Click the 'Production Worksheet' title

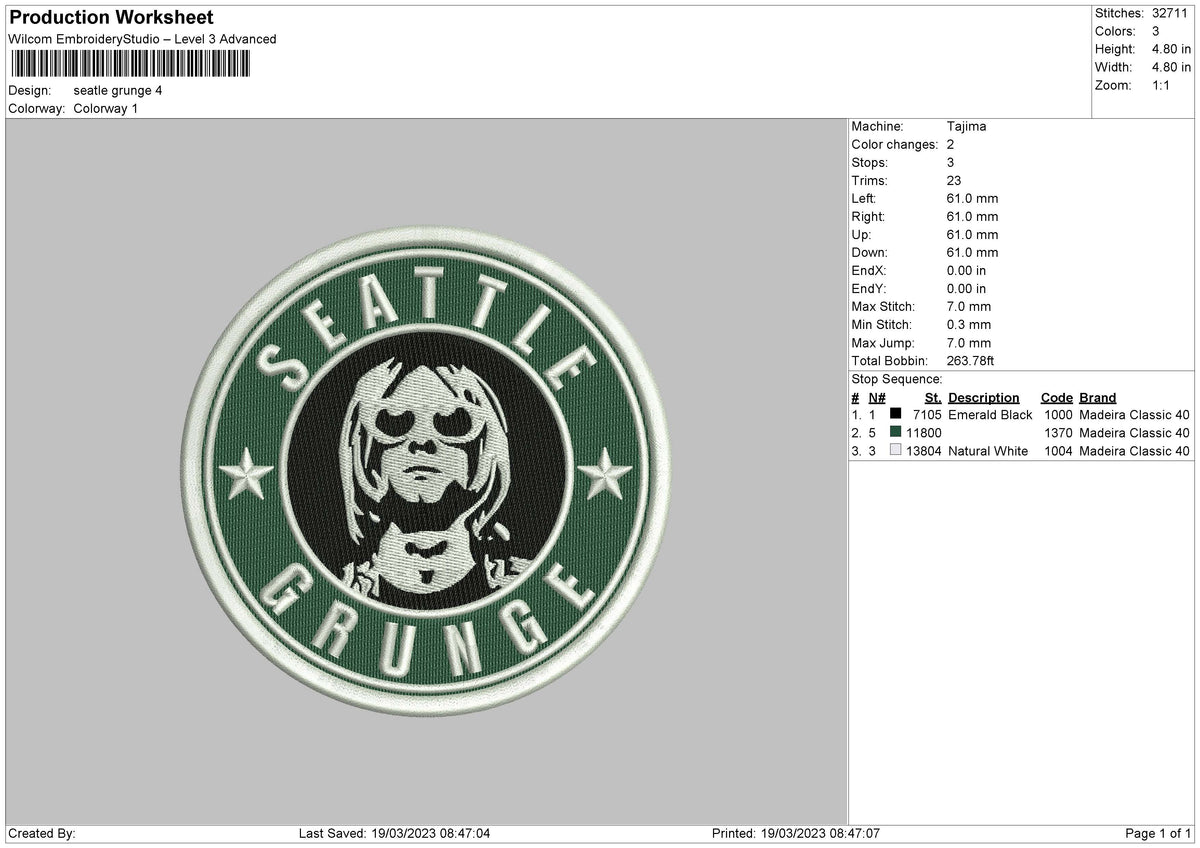click(x=111, y=18)
